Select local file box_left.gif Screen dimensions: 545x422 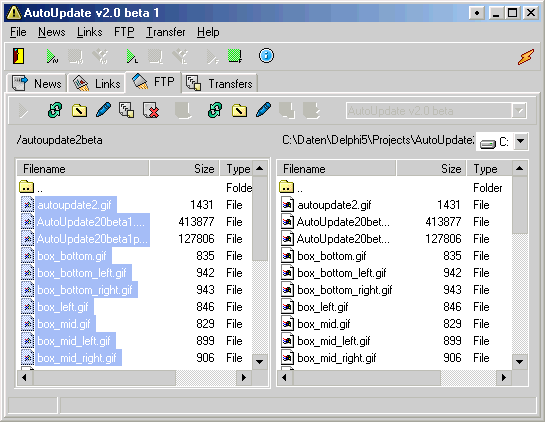click(323, 307)
